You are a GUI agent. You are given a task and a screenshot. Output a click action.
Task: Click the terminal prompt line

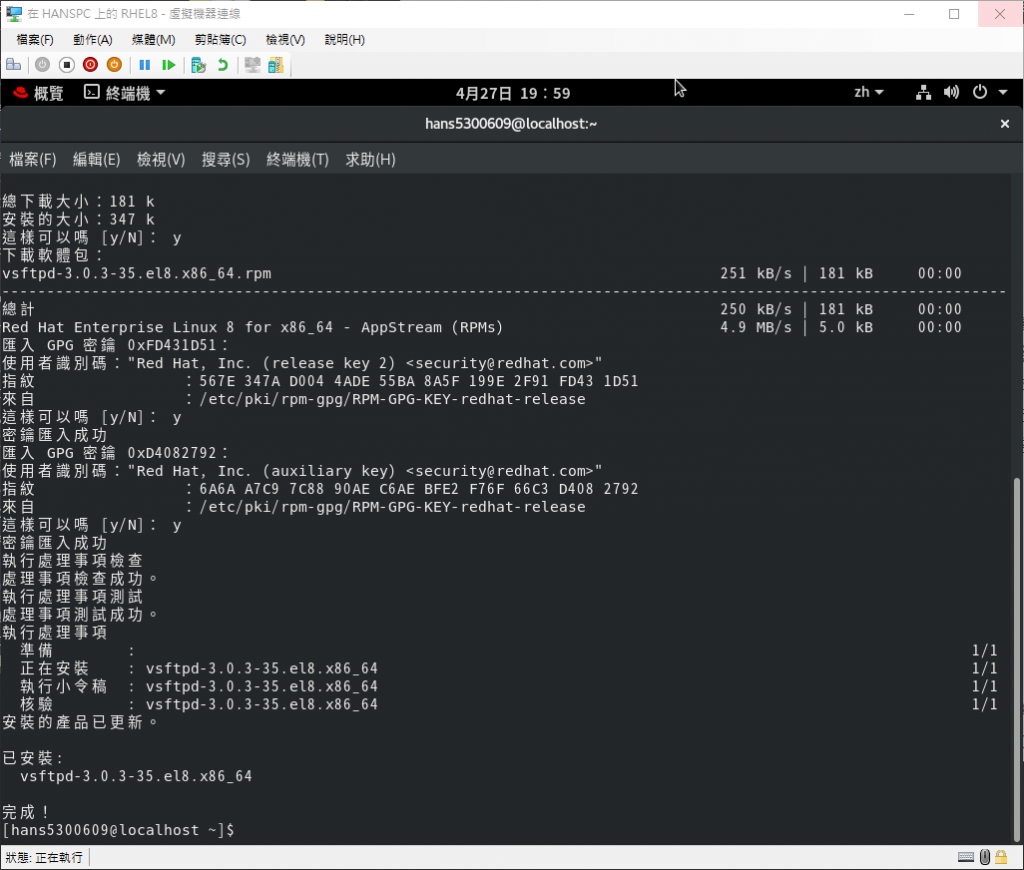click(118, 830)
